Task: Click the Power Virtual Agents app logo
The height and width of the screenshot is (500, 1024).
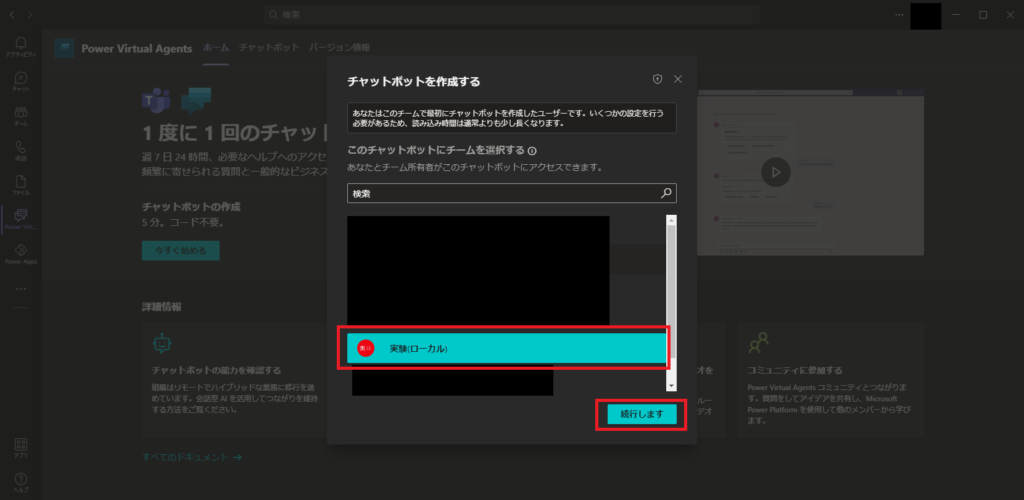Action: 64,48
